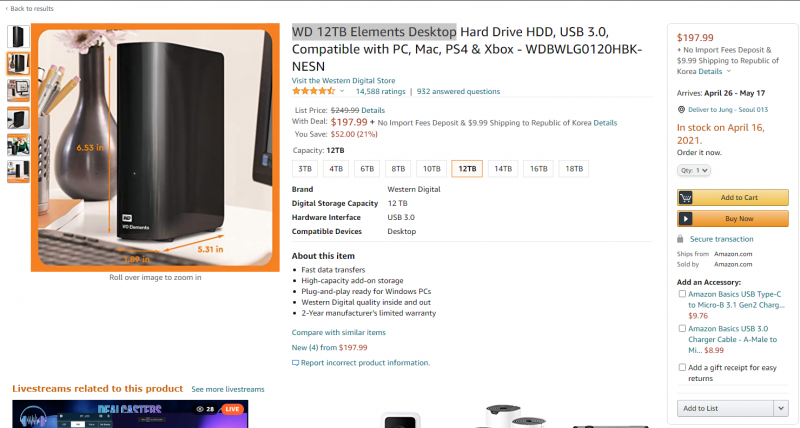Check Amazon Basics USB Type-C accessory

pos(682,294)
